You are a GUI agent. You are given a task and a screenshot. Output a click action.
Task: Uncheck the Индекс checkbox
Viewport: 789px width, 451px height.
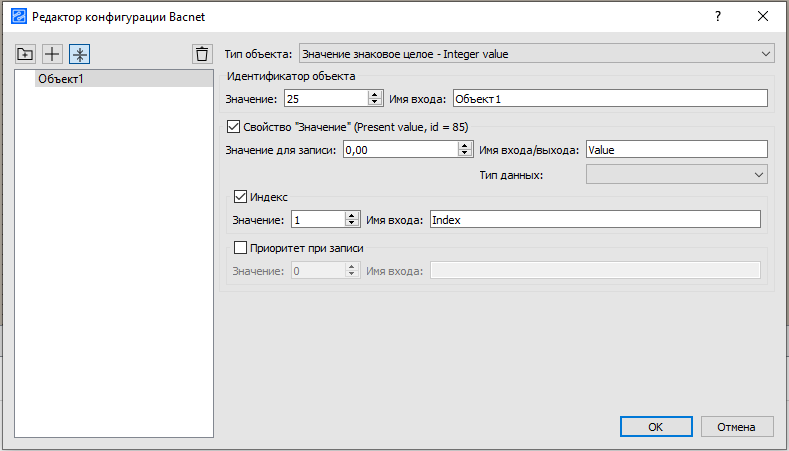click(x=240, y=196)
